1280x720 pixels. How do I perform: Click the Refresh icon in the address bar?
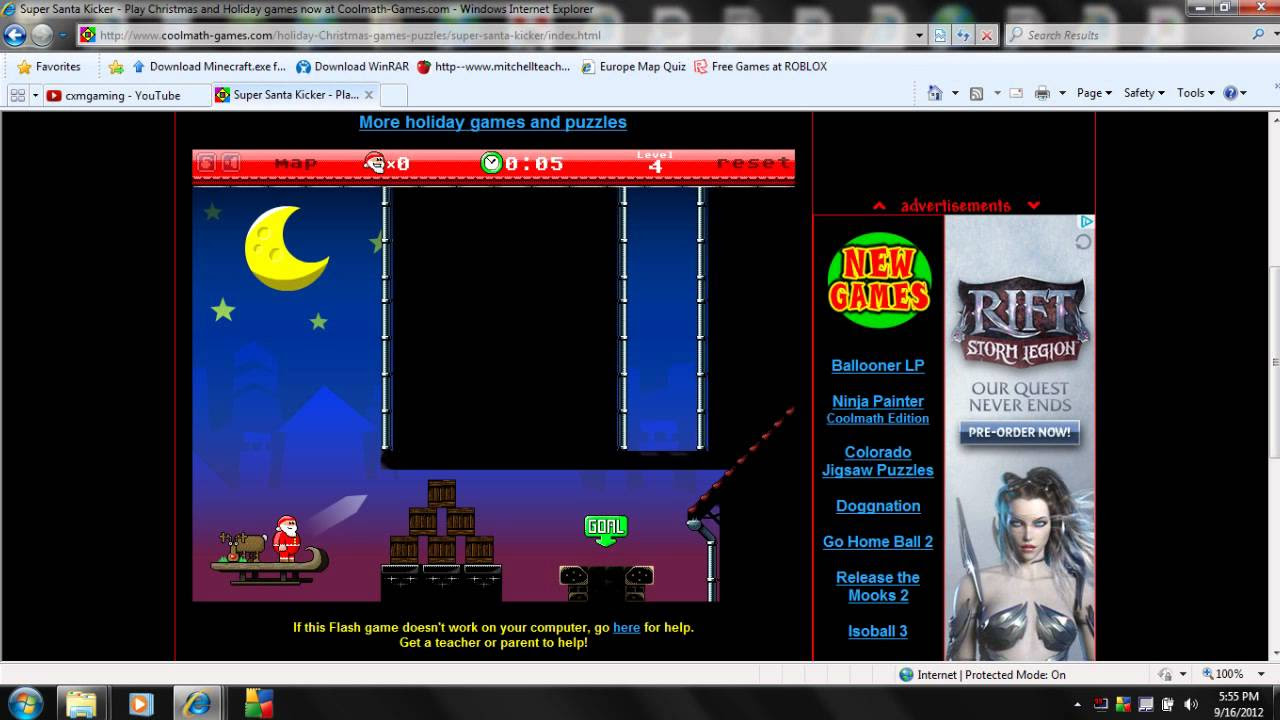pos(962,35)
